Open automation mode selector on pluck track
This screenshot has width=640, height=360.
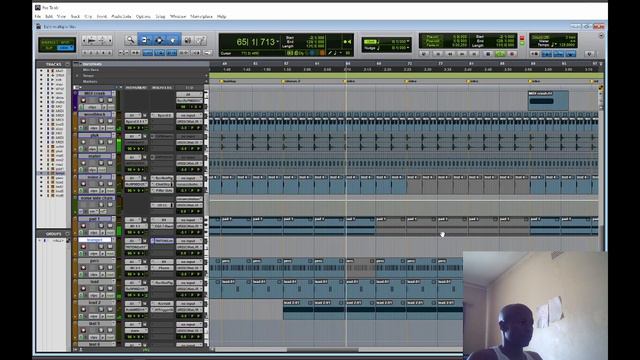103,149
